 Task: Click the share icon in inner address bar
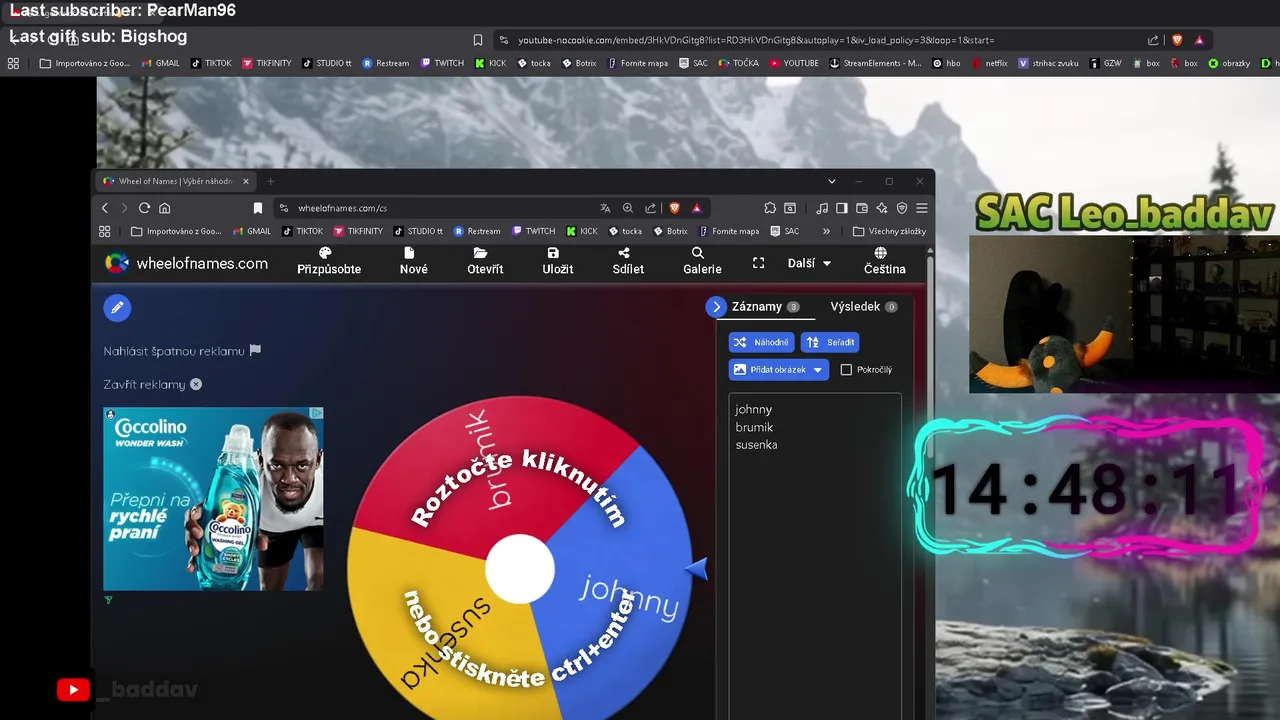point(651,208)
